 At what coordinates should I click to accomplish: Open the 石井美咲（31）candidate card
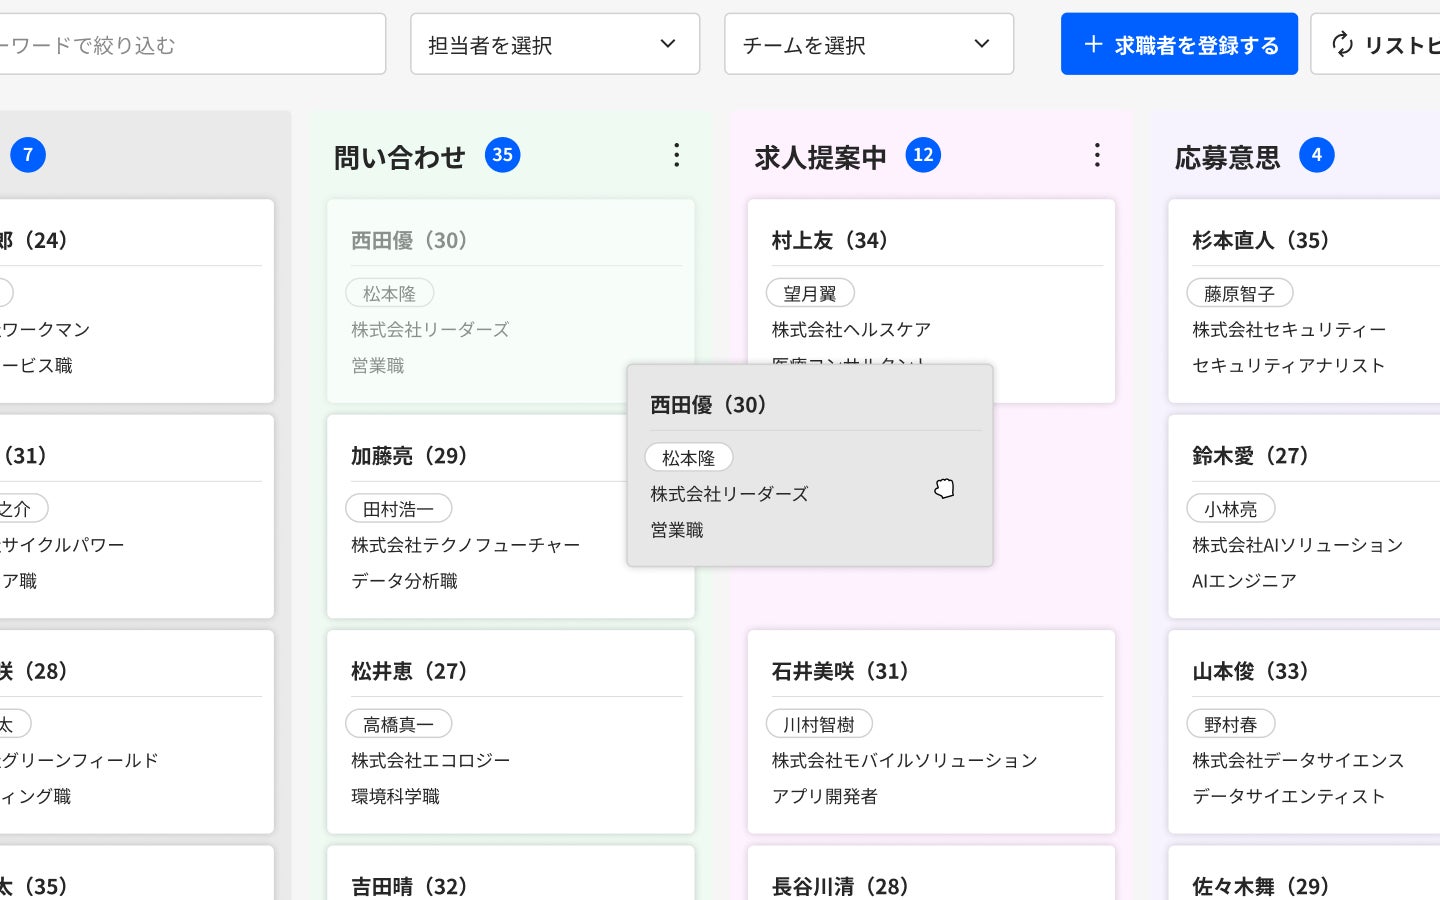coord(931,732)
